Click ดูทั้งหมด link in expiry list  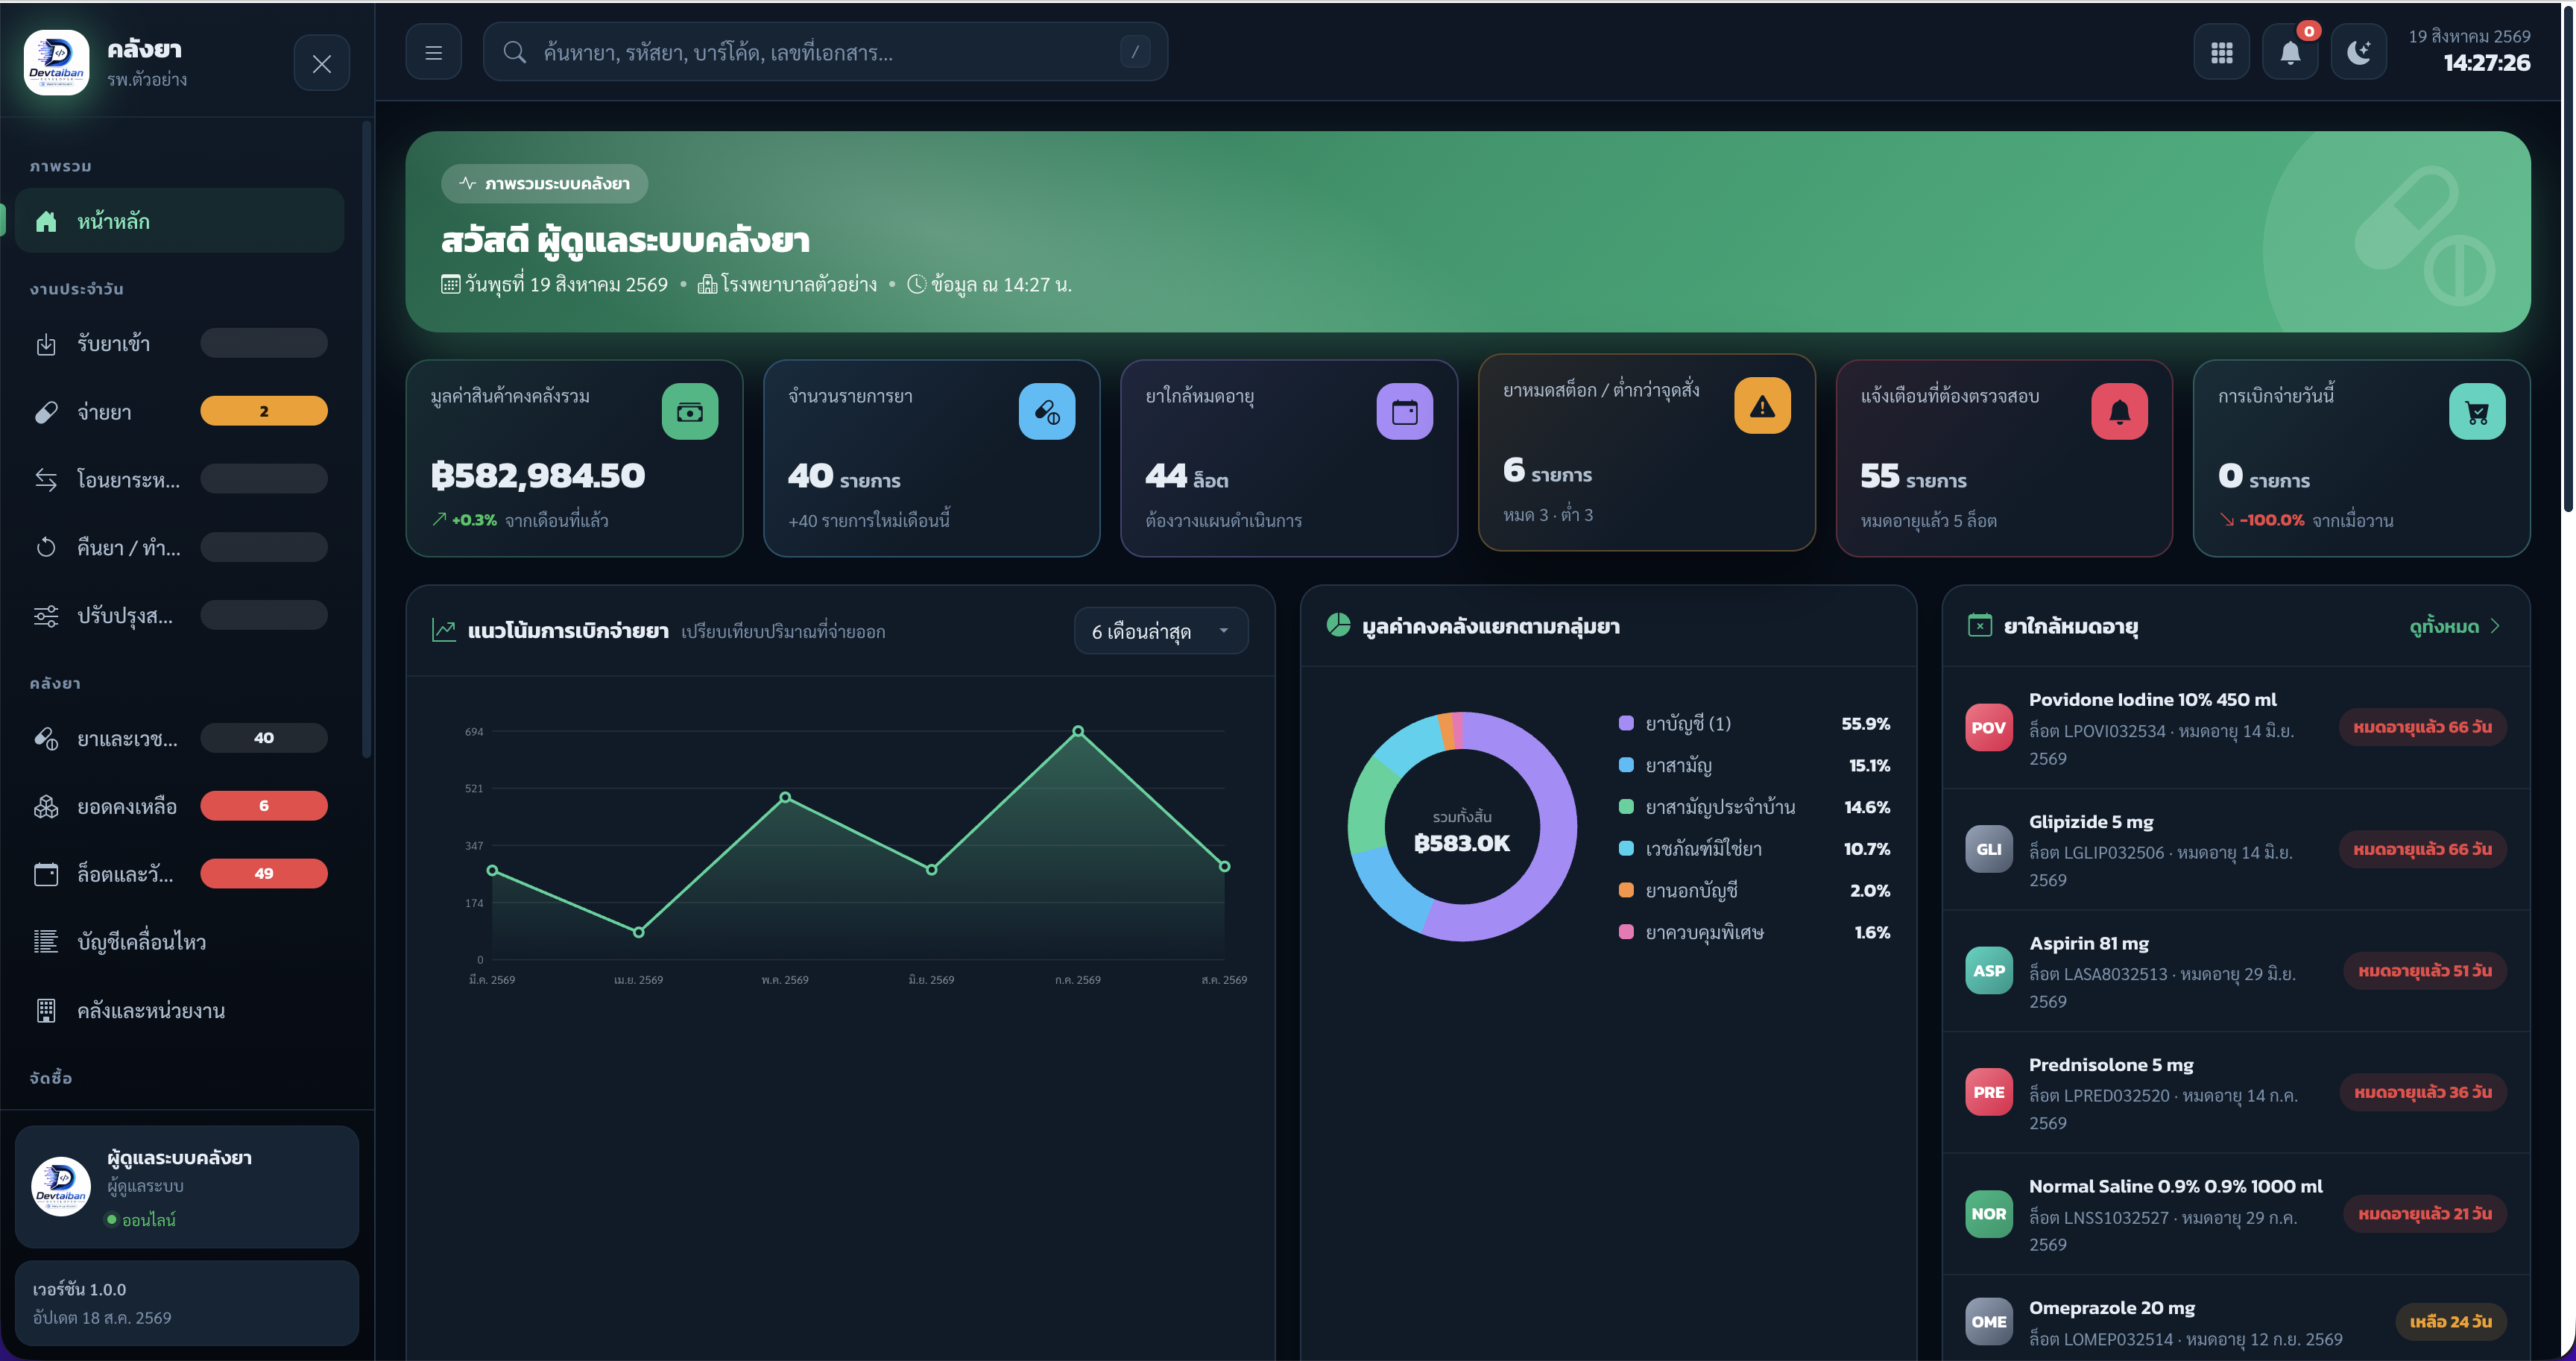coord(2455,626)
